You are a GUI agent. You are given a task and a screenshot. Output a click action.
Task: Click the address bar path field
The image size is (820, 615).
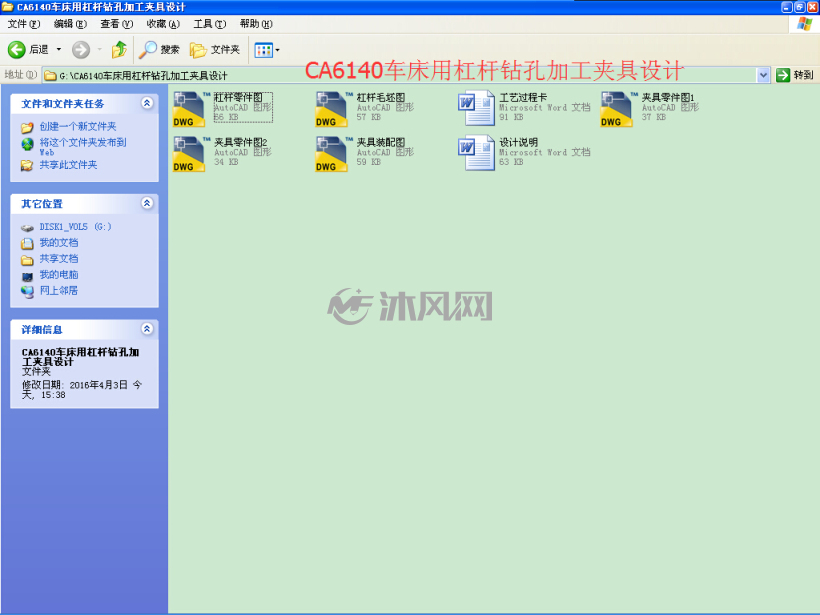coord(400,75)
